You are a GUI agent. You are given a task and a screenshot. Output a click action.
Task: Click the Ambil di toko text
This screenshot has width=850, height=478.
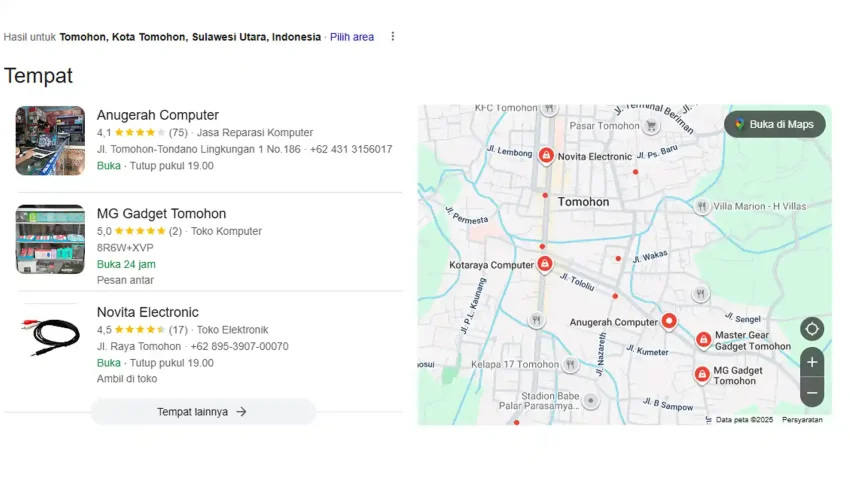(127, 379)
